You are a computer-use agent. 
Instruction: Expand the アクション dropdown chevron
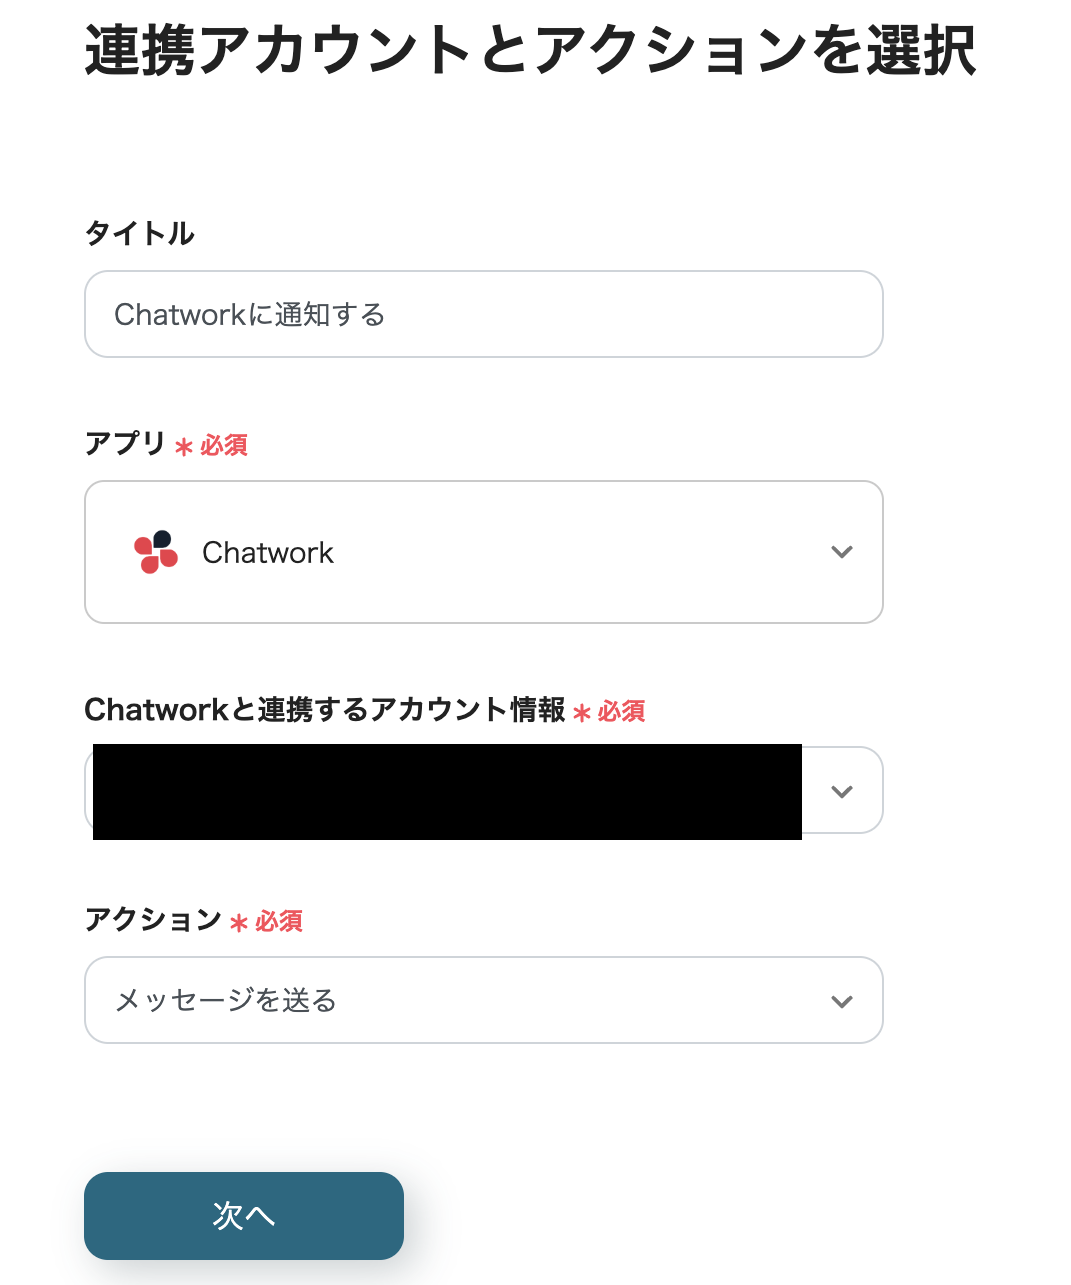point(842,1001)
